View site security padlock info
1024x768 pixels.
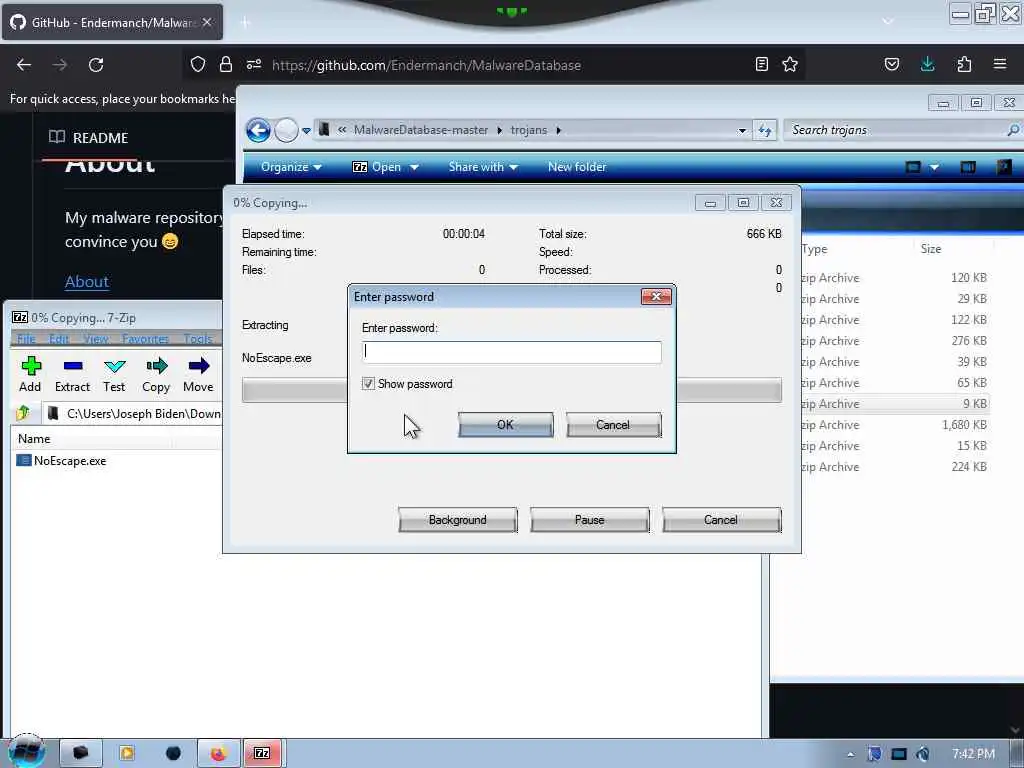click(226, 65)
